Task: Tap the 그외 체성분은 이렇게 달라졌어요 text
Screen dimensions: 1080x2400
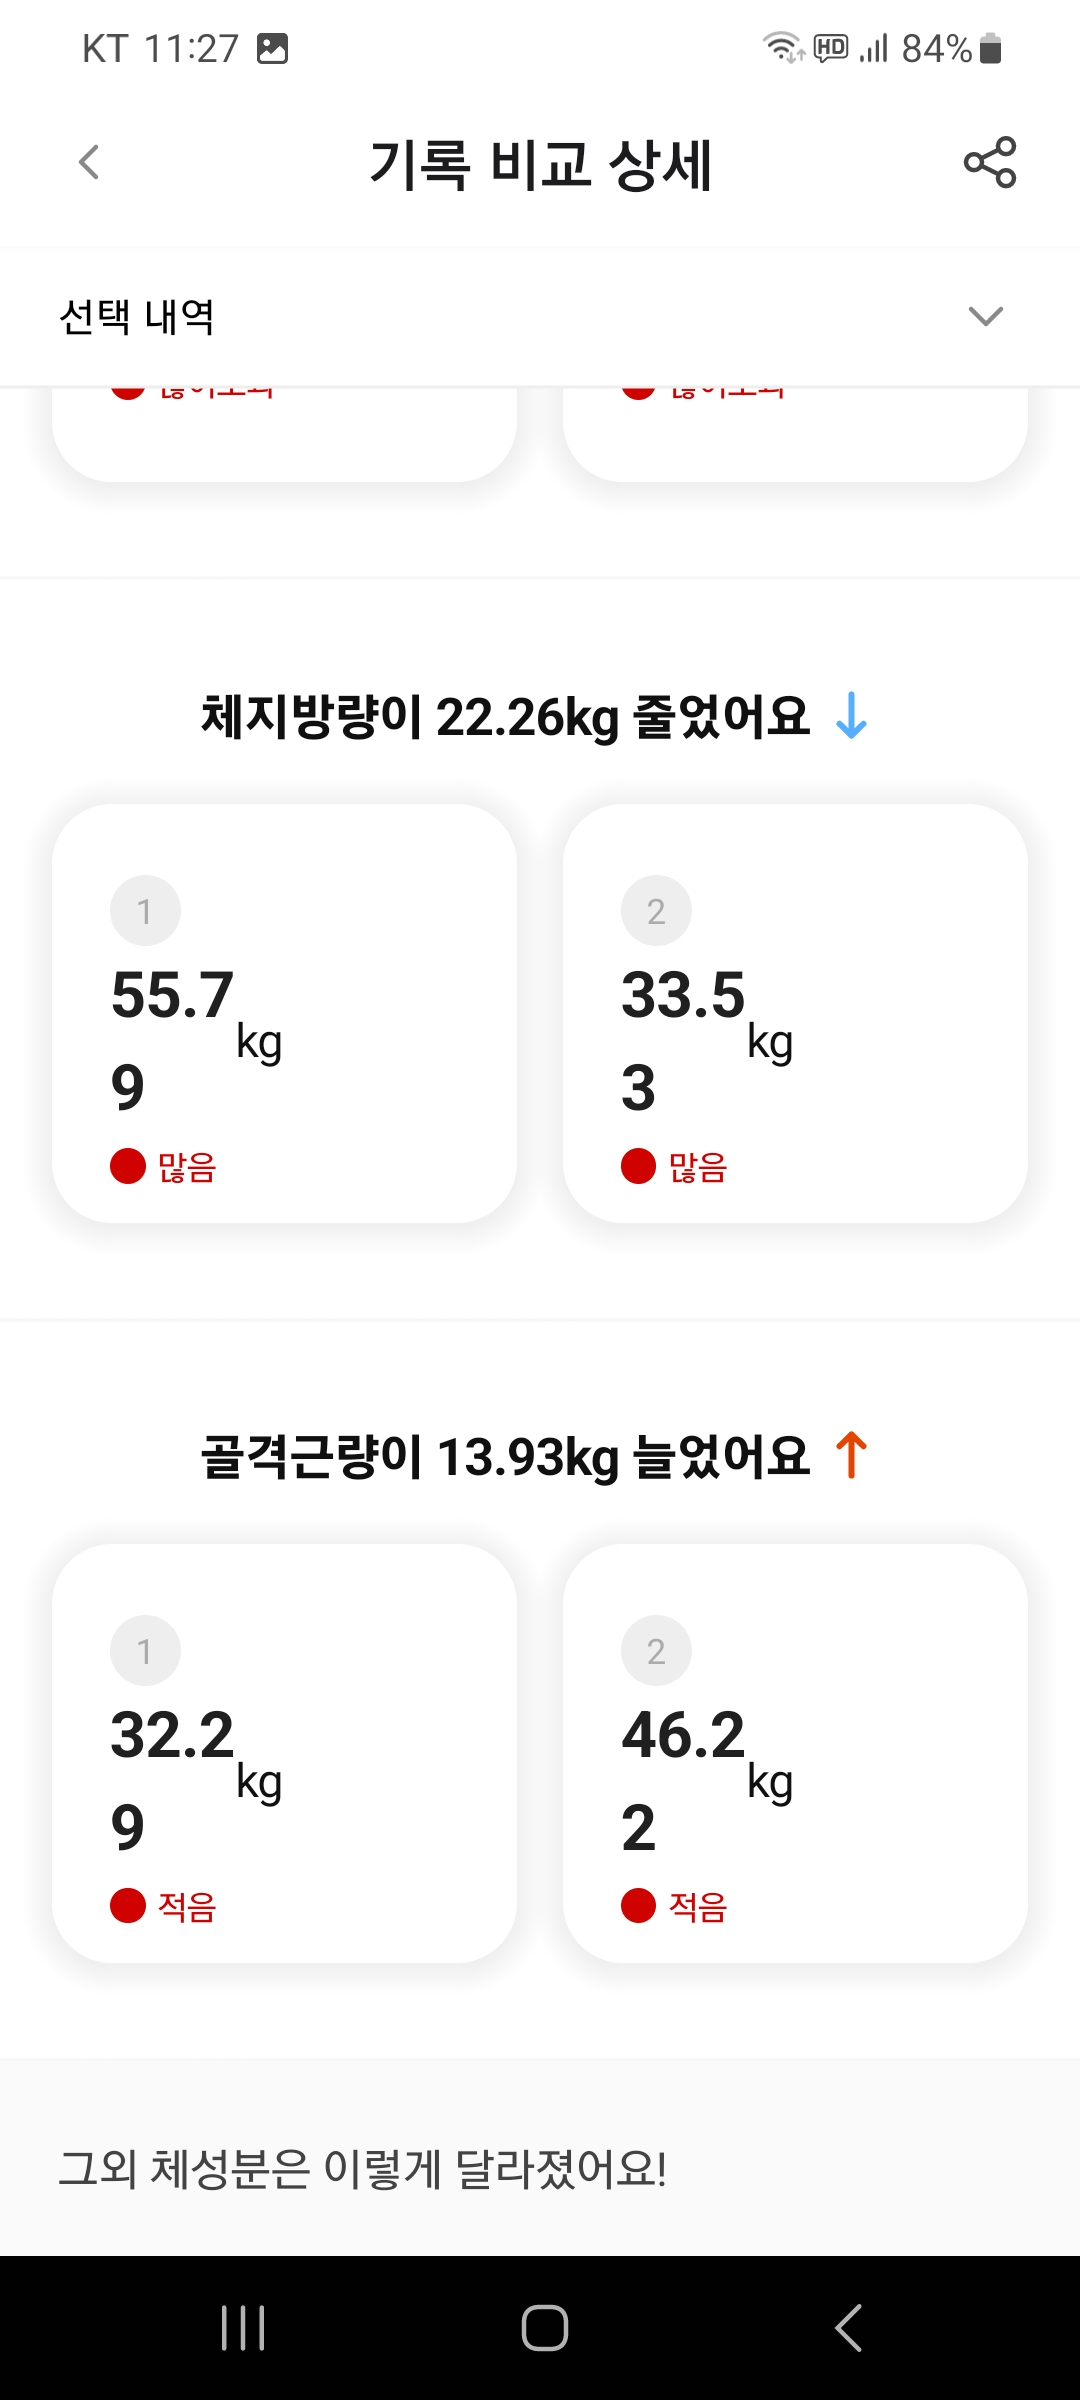Action: [362, 2169]
